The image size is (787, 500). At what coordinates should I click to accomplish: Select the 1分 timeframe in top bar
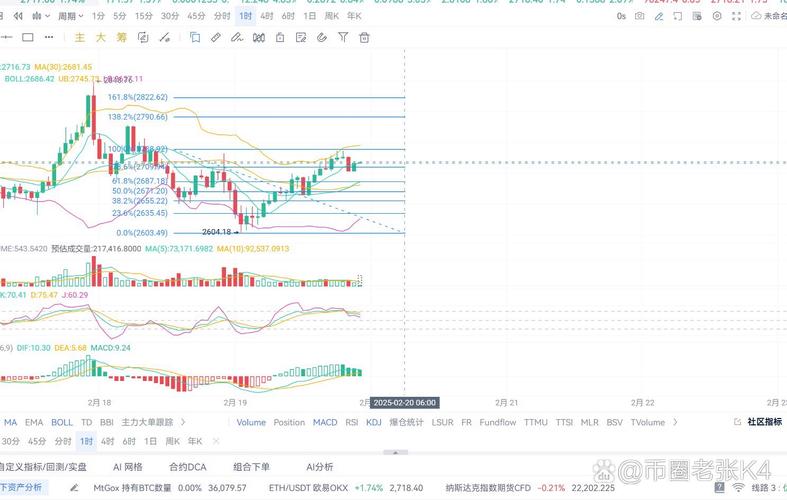pos(98,16)
